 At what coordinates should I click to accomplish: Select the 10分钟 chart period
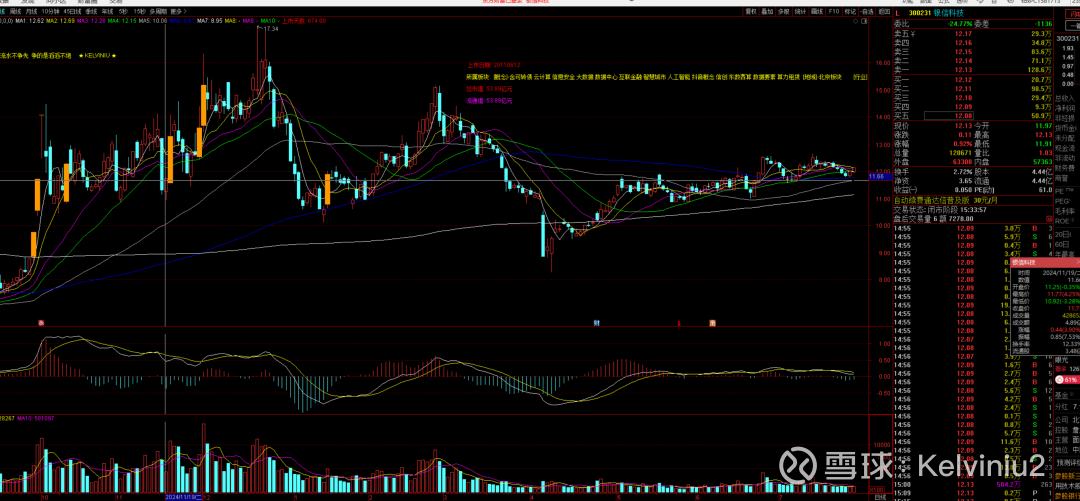(x=50, y=12)
